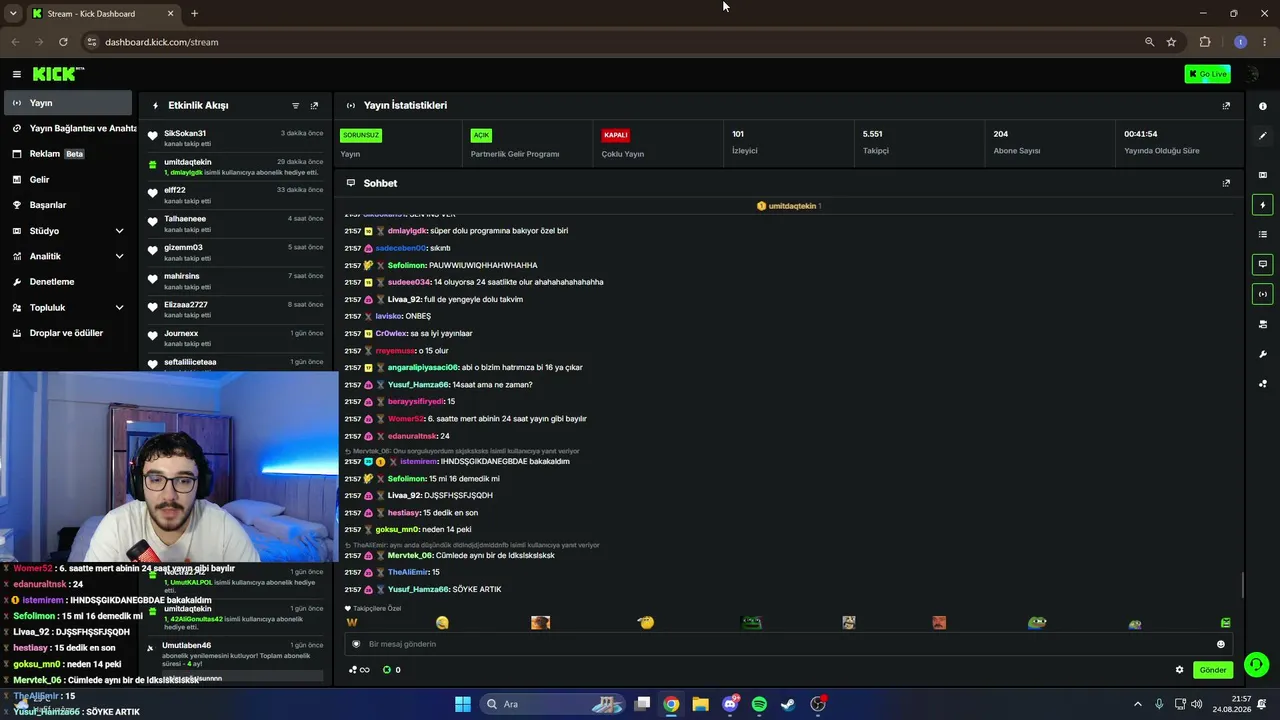Expand the Stüdyo sidebar section
1280x720 pixels.
coord(119,231)
